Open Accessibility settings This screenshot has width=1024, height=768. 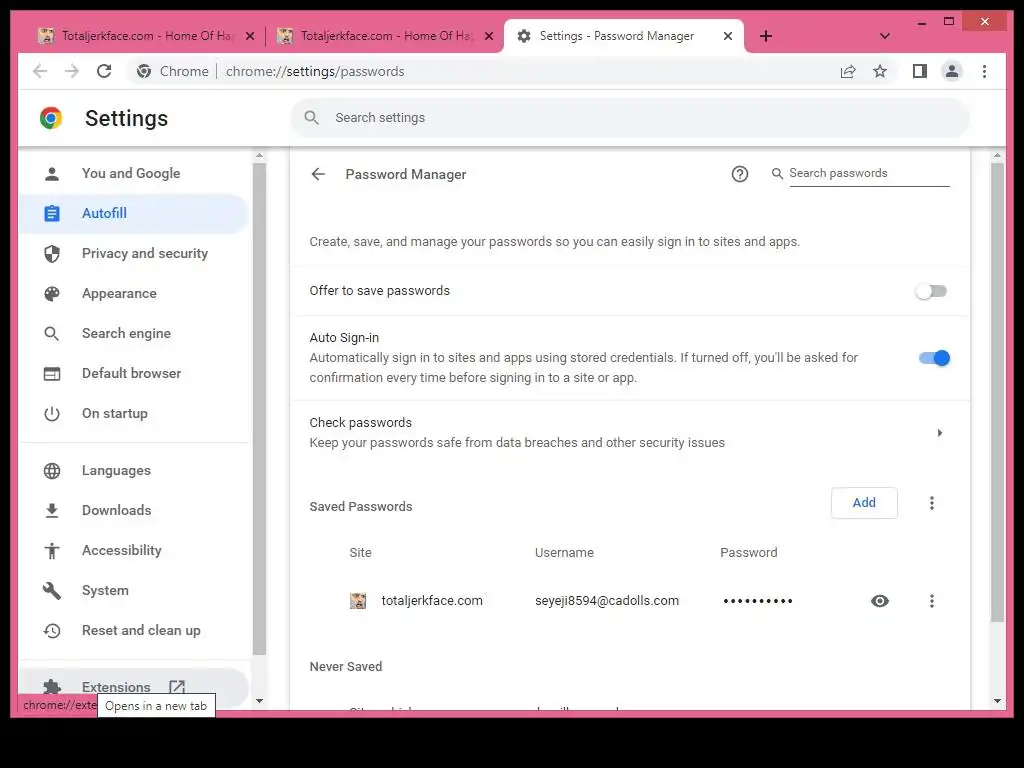coord(134,550)
